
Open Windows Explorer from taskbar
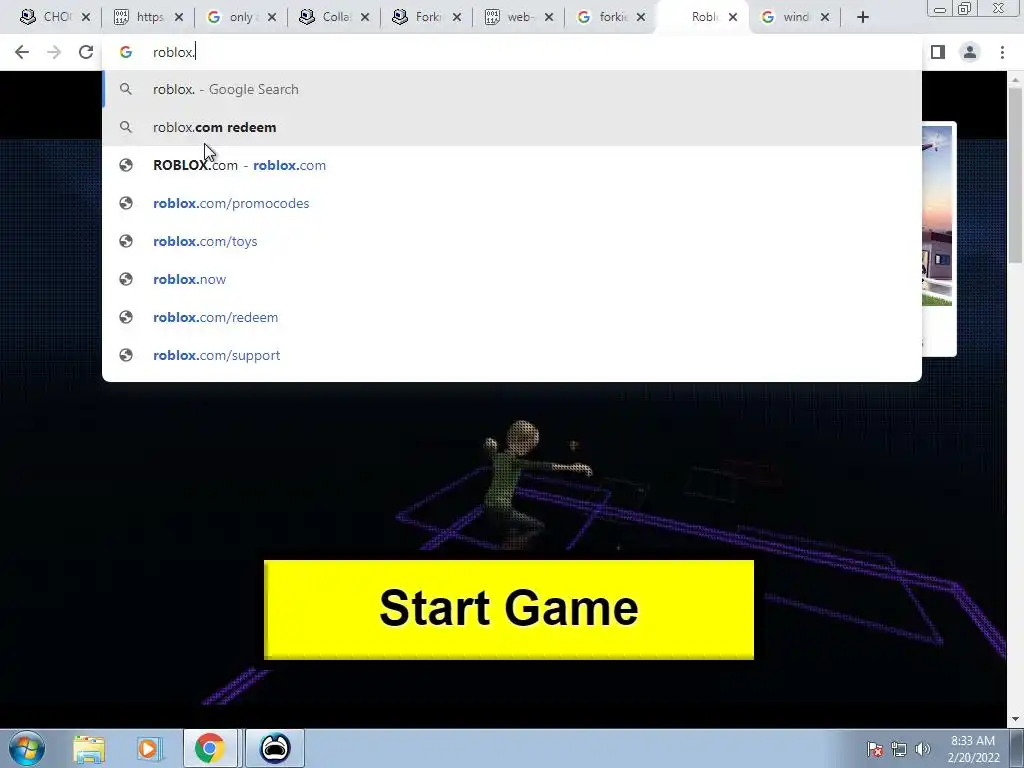89,748
